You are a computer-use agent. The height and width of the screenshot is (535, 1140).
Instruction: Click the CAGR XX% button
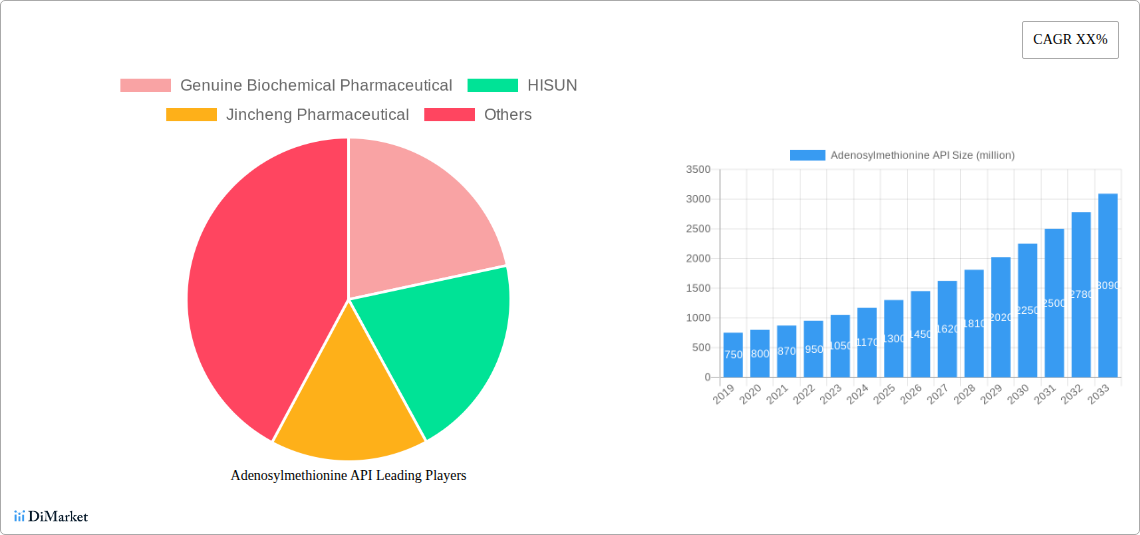point(1069,40)
